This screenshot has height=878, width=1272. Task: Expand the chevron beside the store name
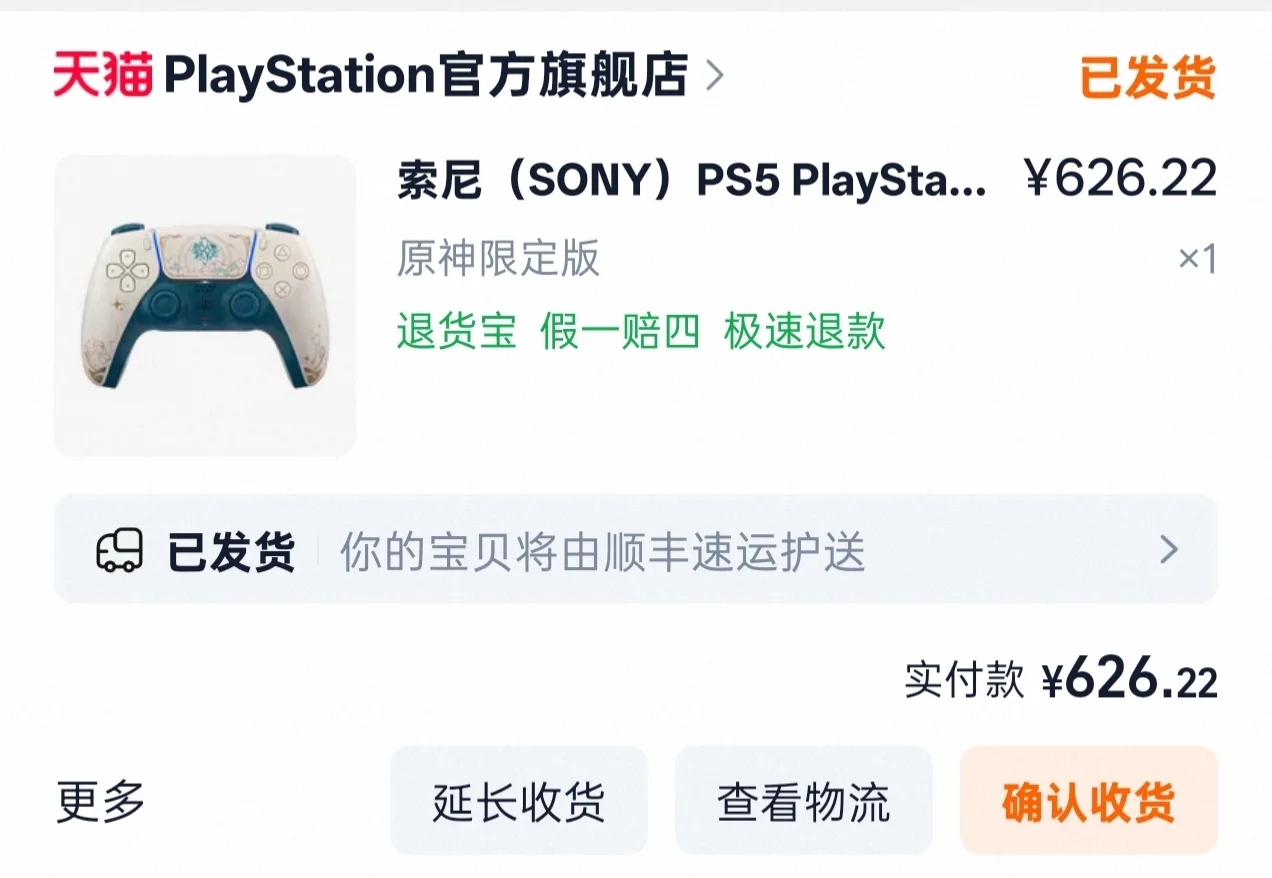click(x=714, y=76)
